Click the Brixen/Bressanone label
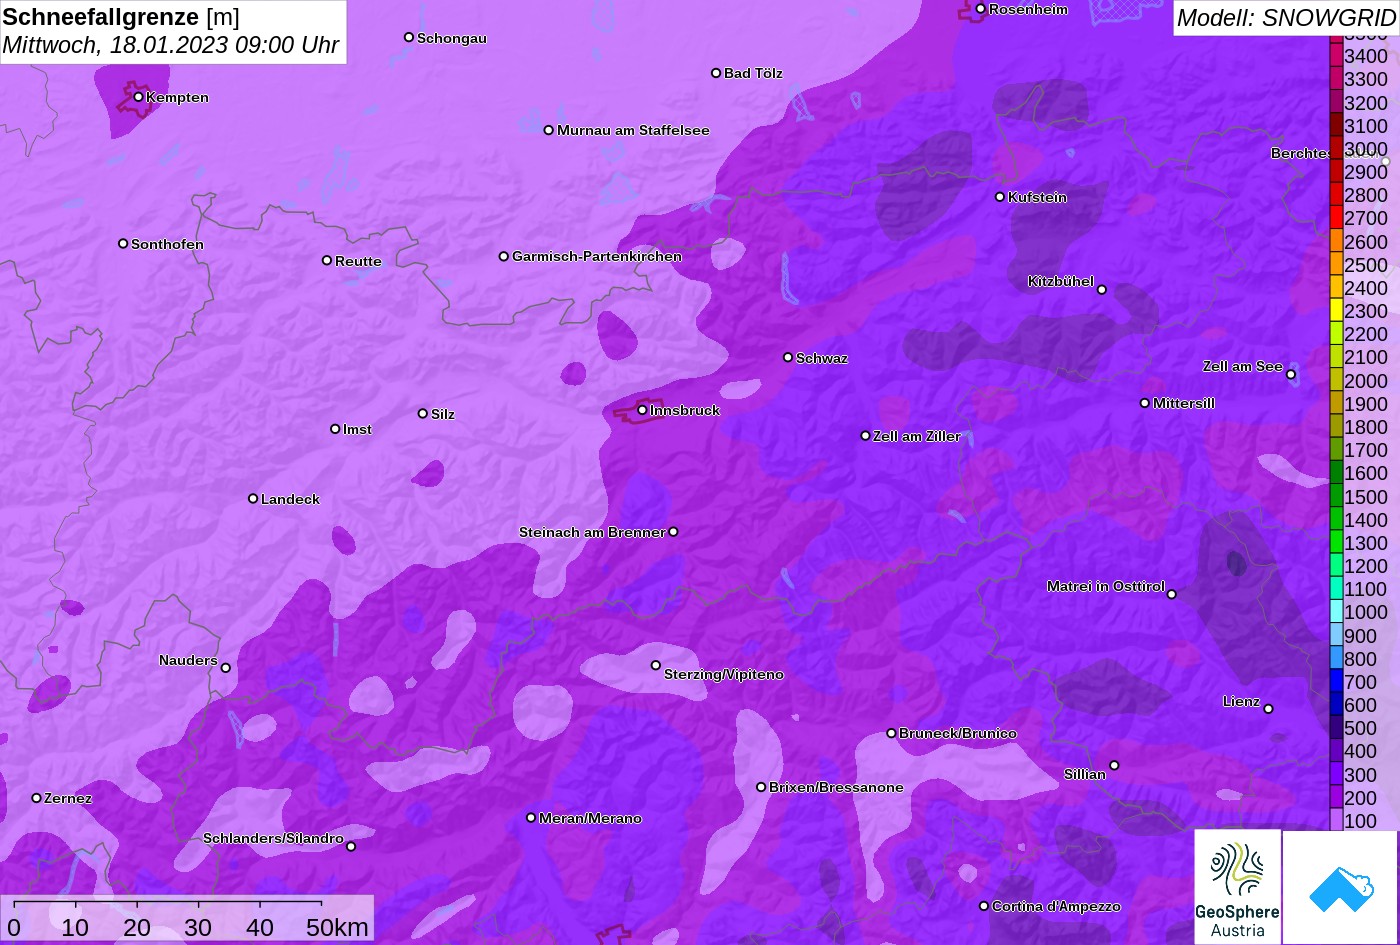This screenshot has height=945, width=1400. point(836,787)
